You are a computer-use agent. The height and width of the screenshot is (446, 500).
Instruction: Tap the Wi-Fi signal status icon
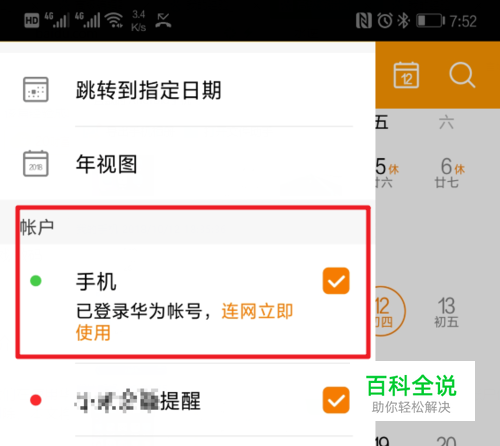click(x=114, y=20)
